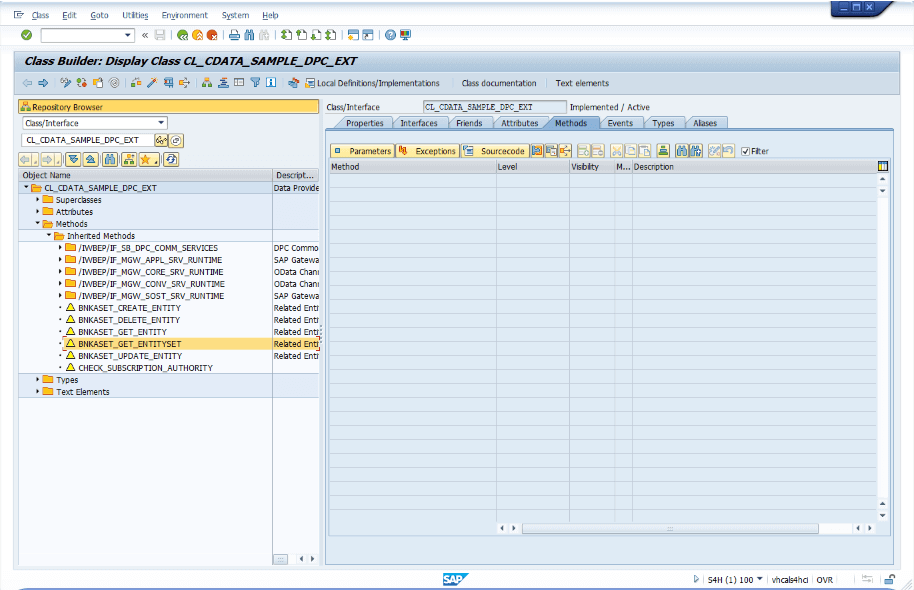Click the Create New Session icon
This screenshot has height=590, width=914.
[353, 35]
